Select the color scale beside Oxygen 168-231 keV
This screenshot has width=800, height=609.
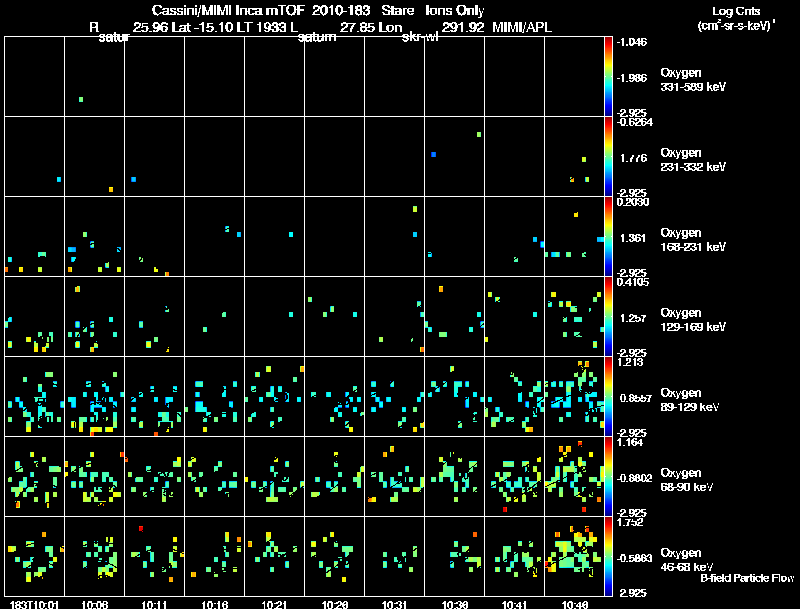611,236
